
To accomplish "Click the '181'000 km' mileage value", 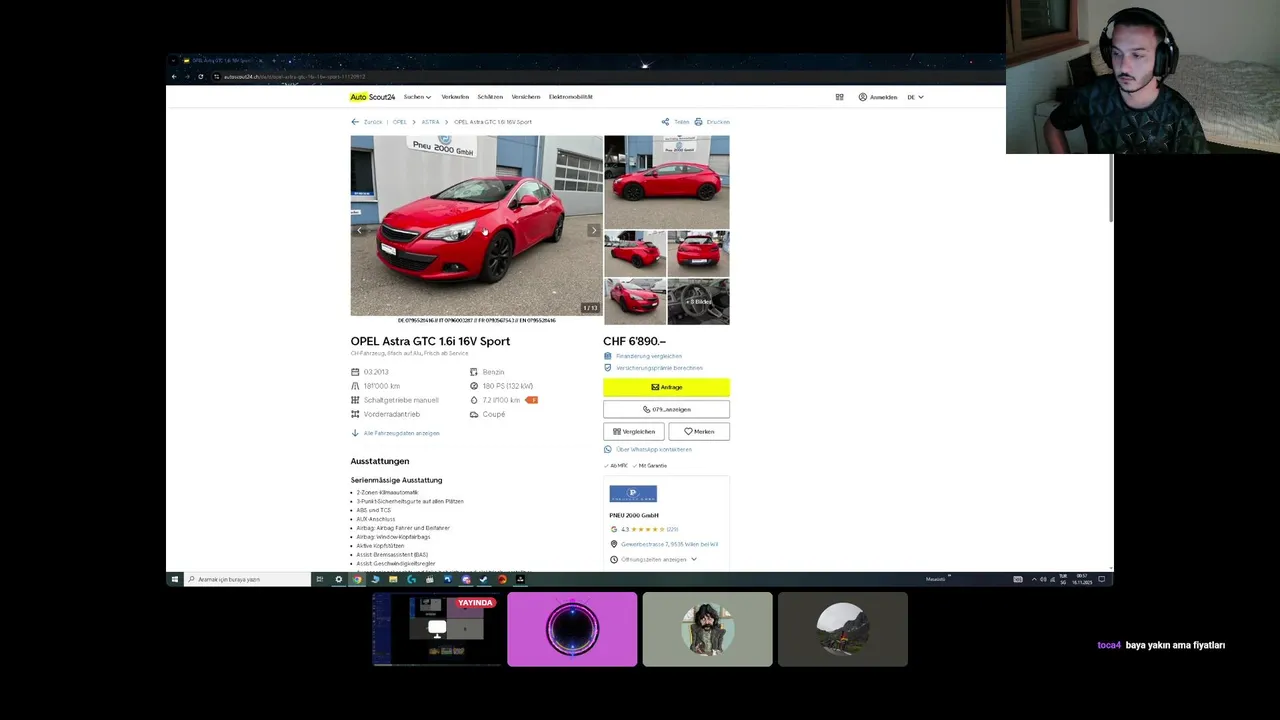I will (x=381, y=386).
